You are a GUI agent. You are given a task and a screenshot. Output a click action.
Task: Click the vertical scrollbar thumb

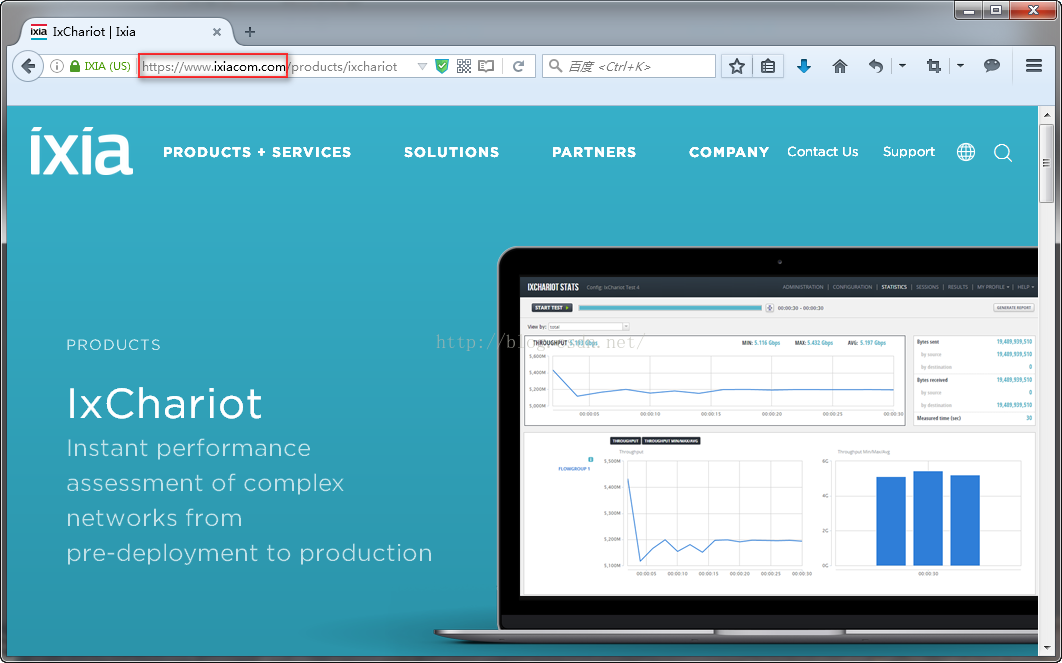1046,163
